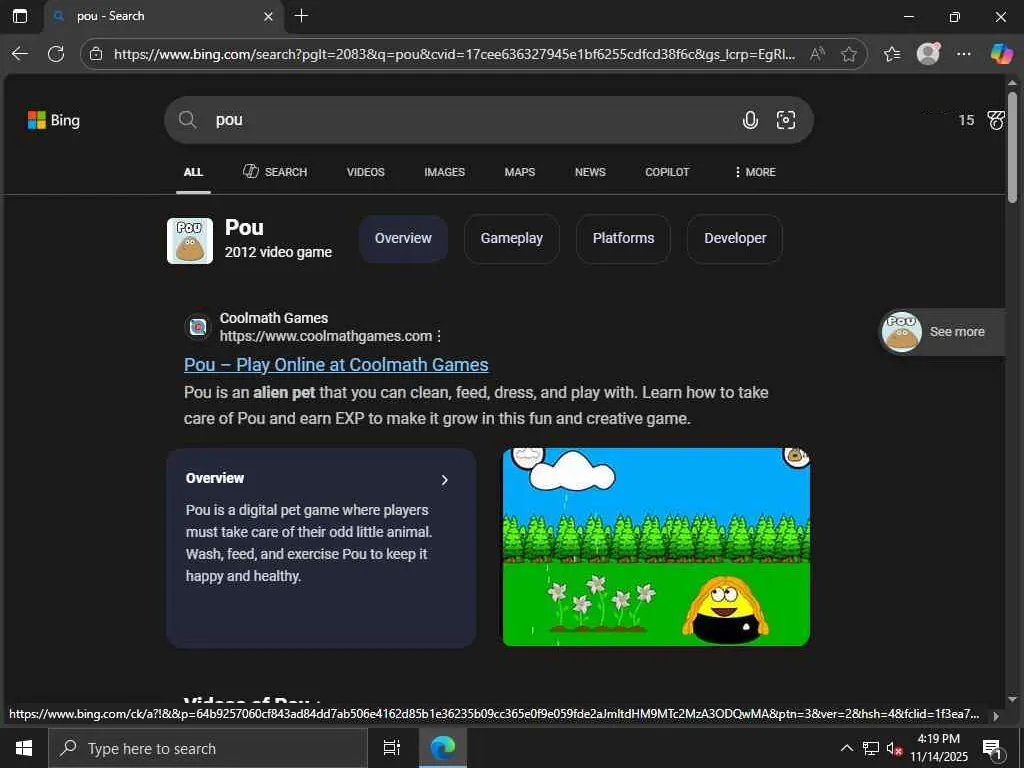Select the Platforms pill button
Image resolution: width=1024 pixels, height=768 pixels.
click(x=623, y=238)
